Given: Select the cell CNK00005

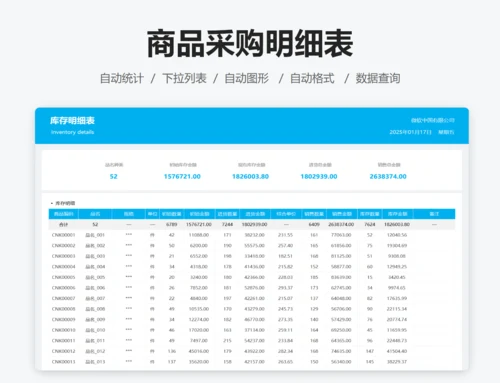Looking at the screenshot, I should [x=63, y=277].
